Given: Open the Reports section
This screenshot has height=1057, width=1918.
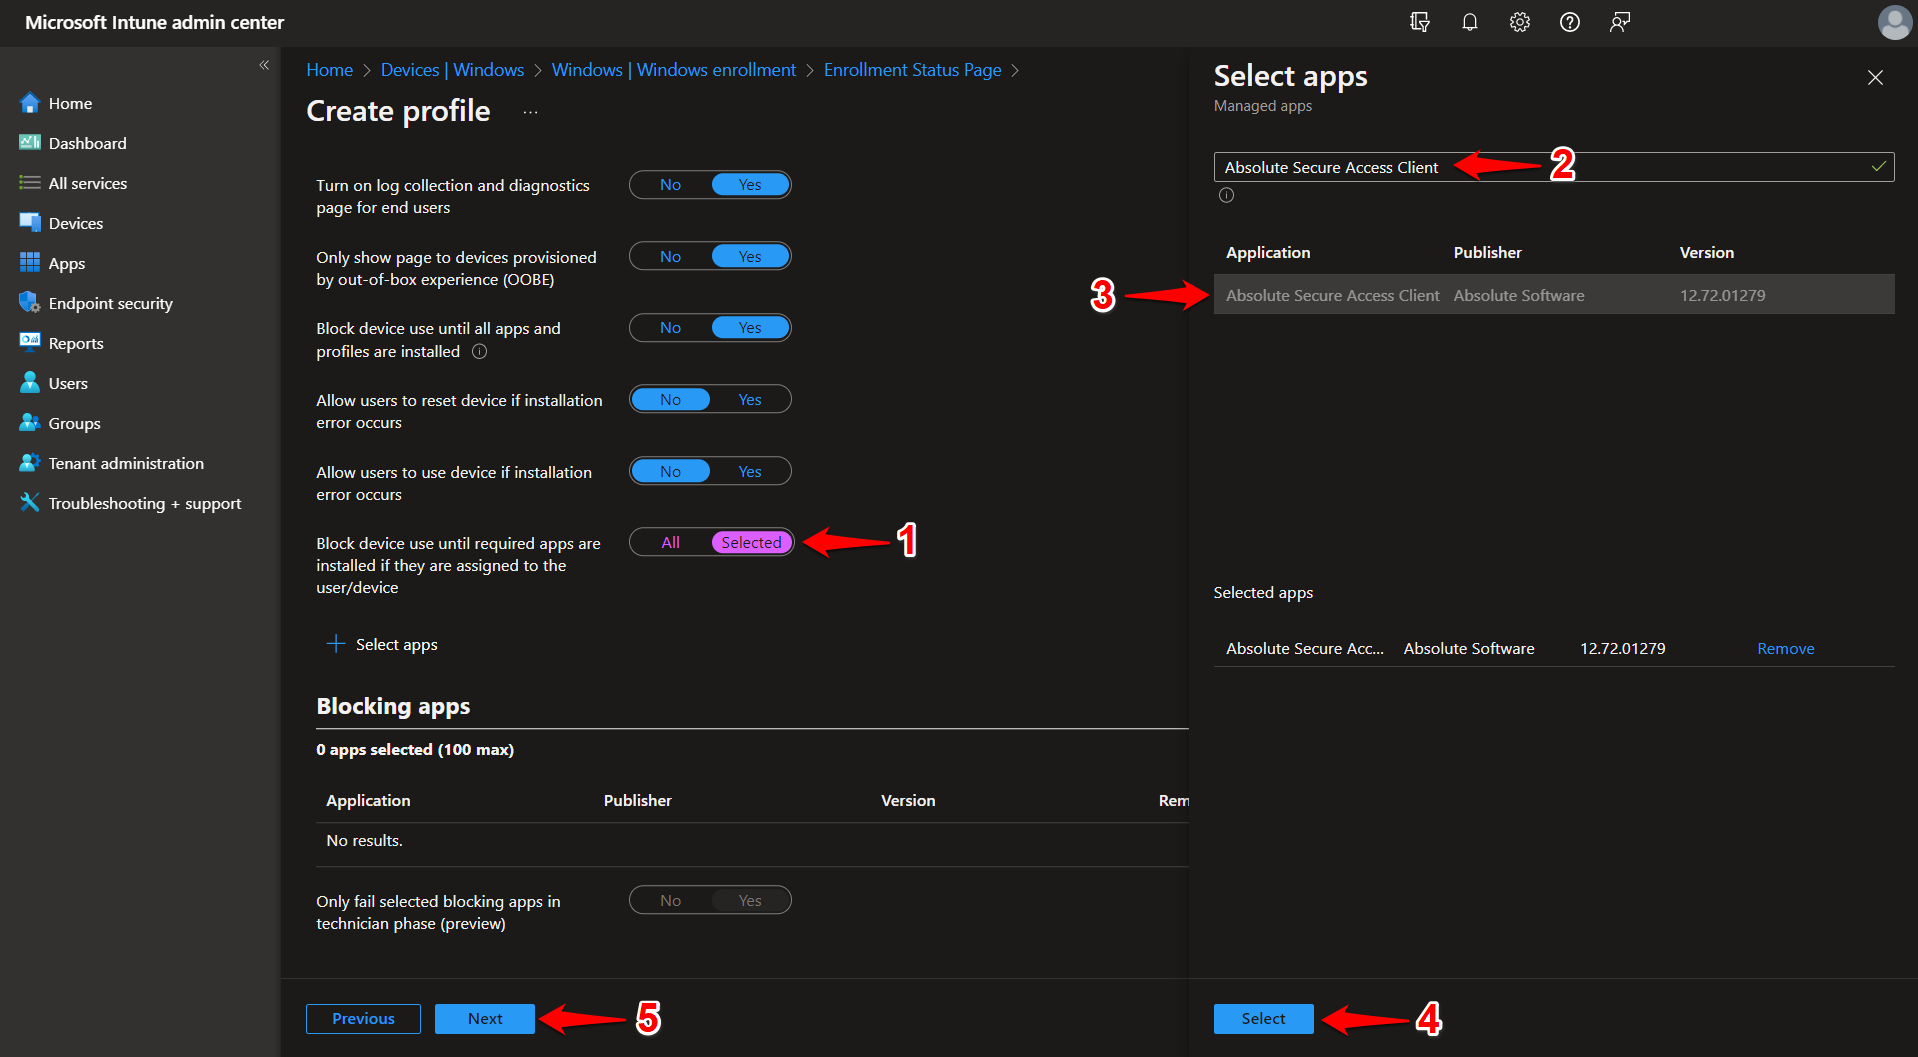Looking at the screenshot, I should (x=75, y=342).
